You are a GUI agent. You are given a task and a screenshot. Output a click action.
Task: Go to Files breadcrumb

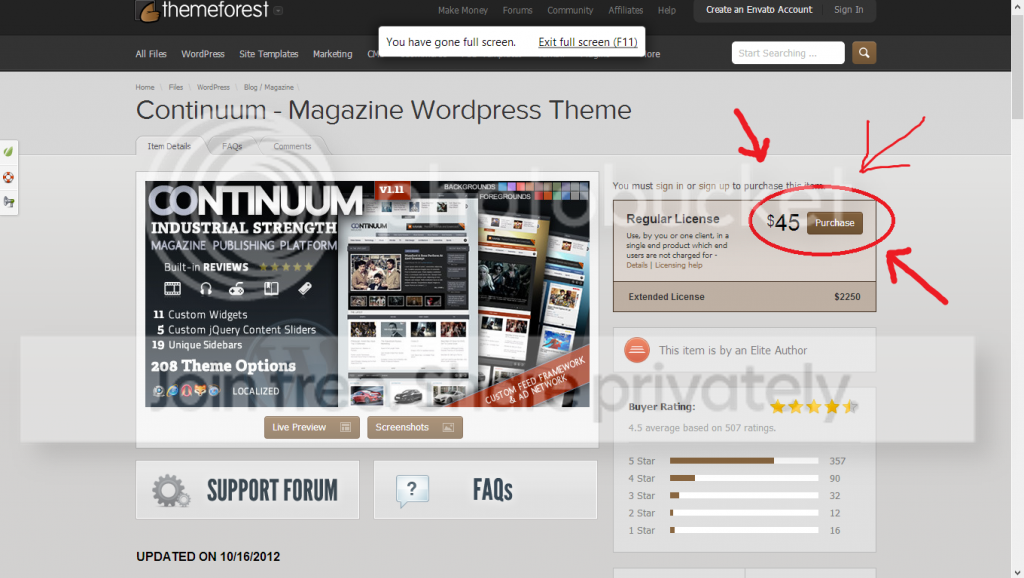(176, 87)
